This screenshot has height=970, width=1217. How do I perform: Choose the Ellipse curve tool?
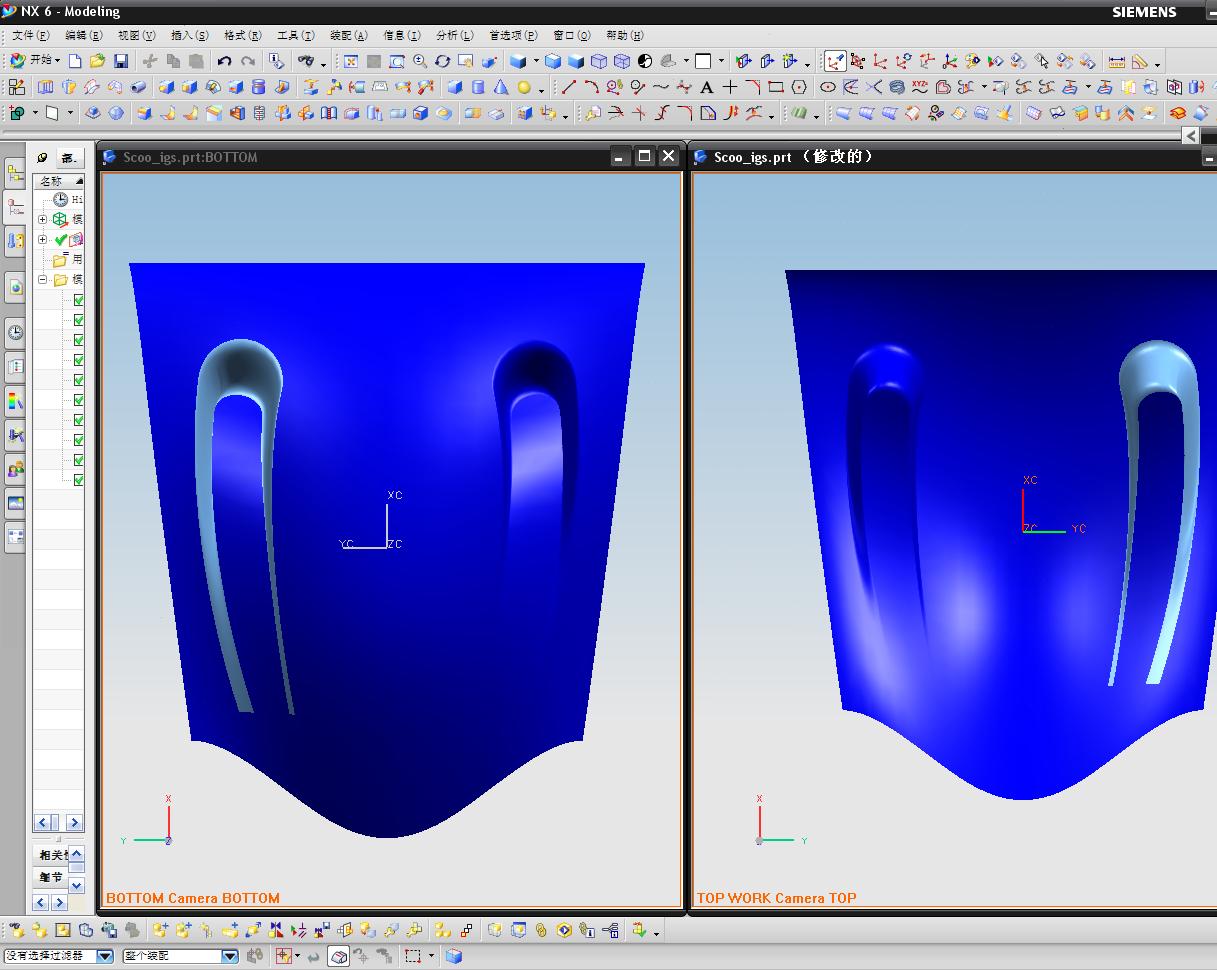828,87
